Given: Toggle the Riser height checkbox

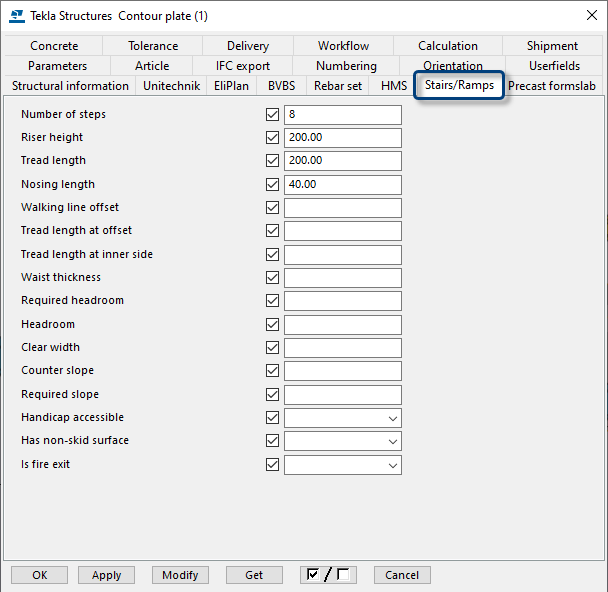Looking at the screenshot, I should [272, 138].
